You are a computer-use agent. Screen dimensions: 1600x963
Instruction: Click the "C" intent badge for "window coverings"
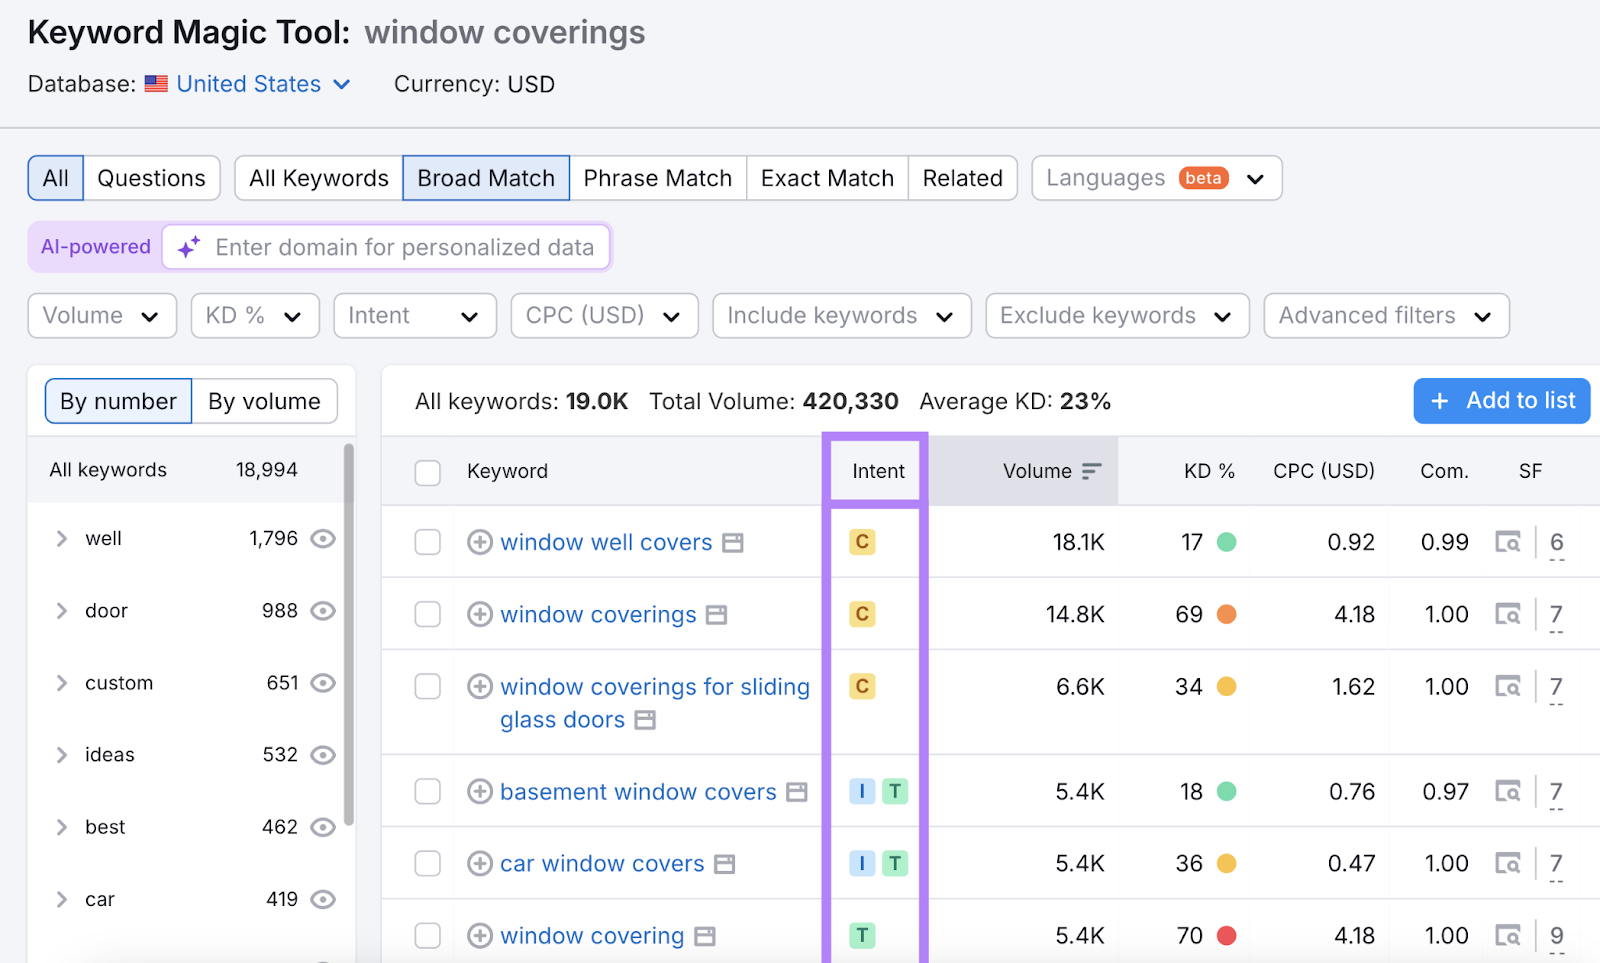click(x=862, y=614)
